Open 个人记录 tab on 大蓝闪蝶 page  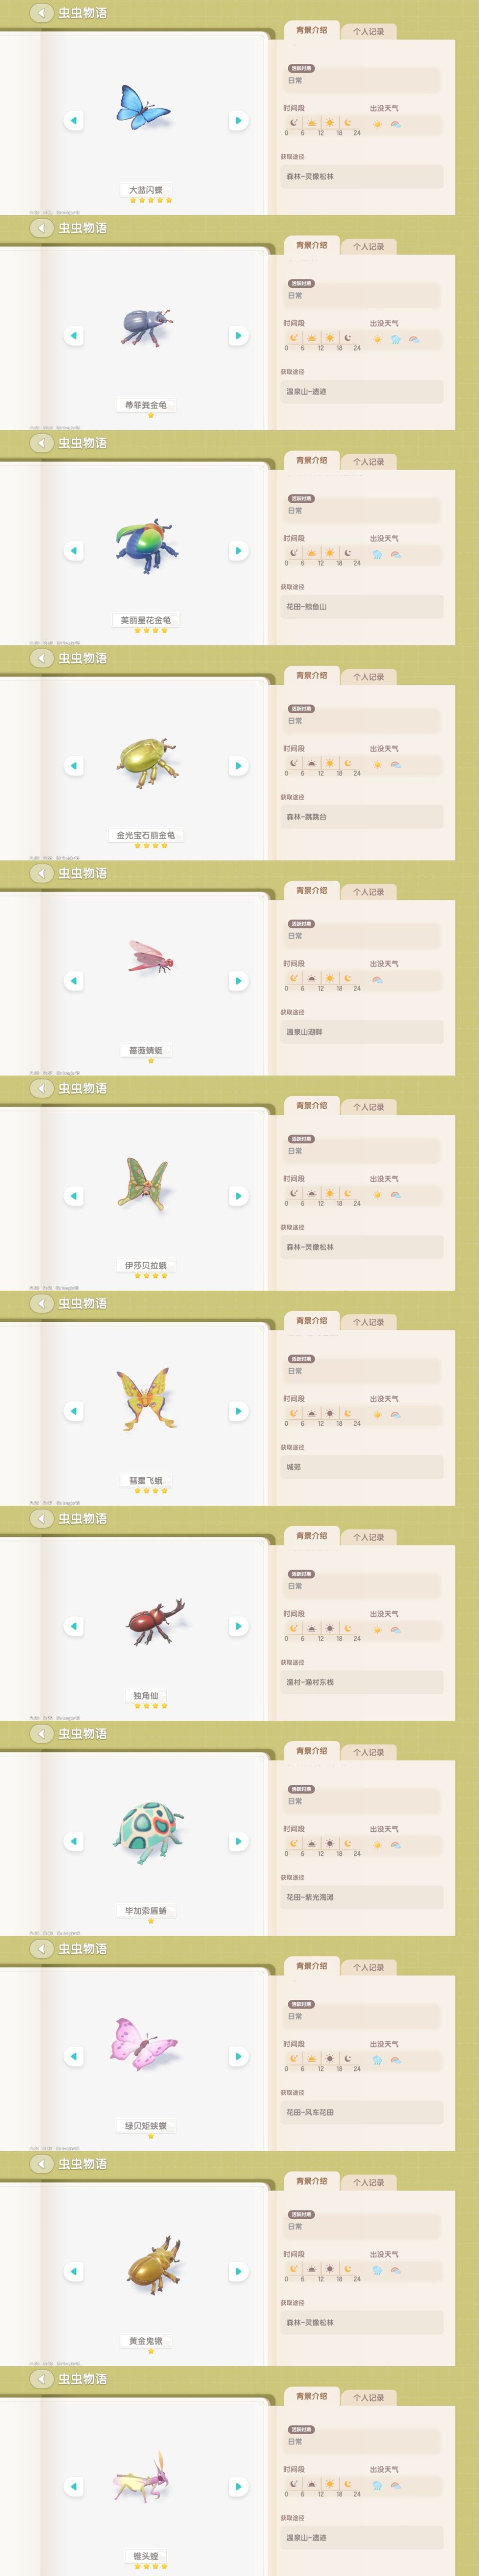pos(369,32)
